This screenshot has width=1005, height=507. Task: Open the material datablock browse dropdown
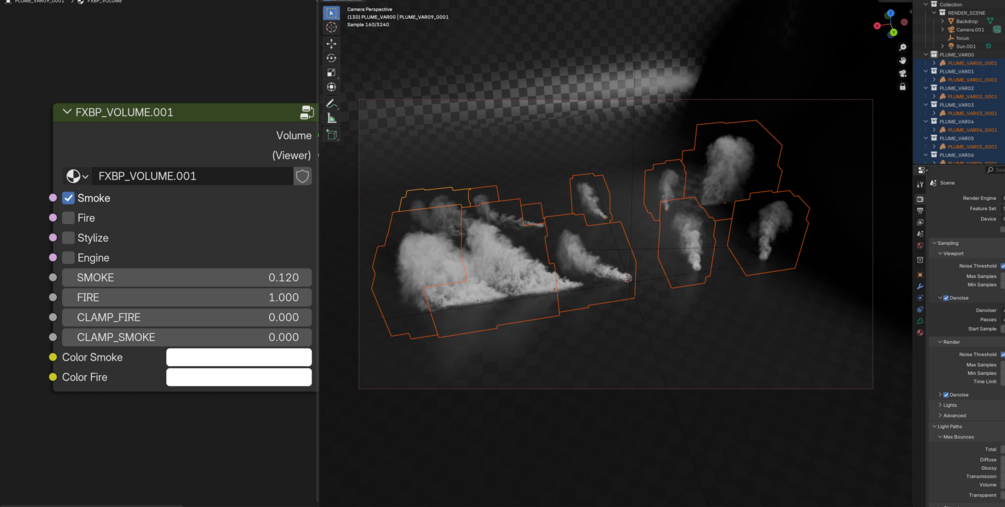tap(77, 176)
